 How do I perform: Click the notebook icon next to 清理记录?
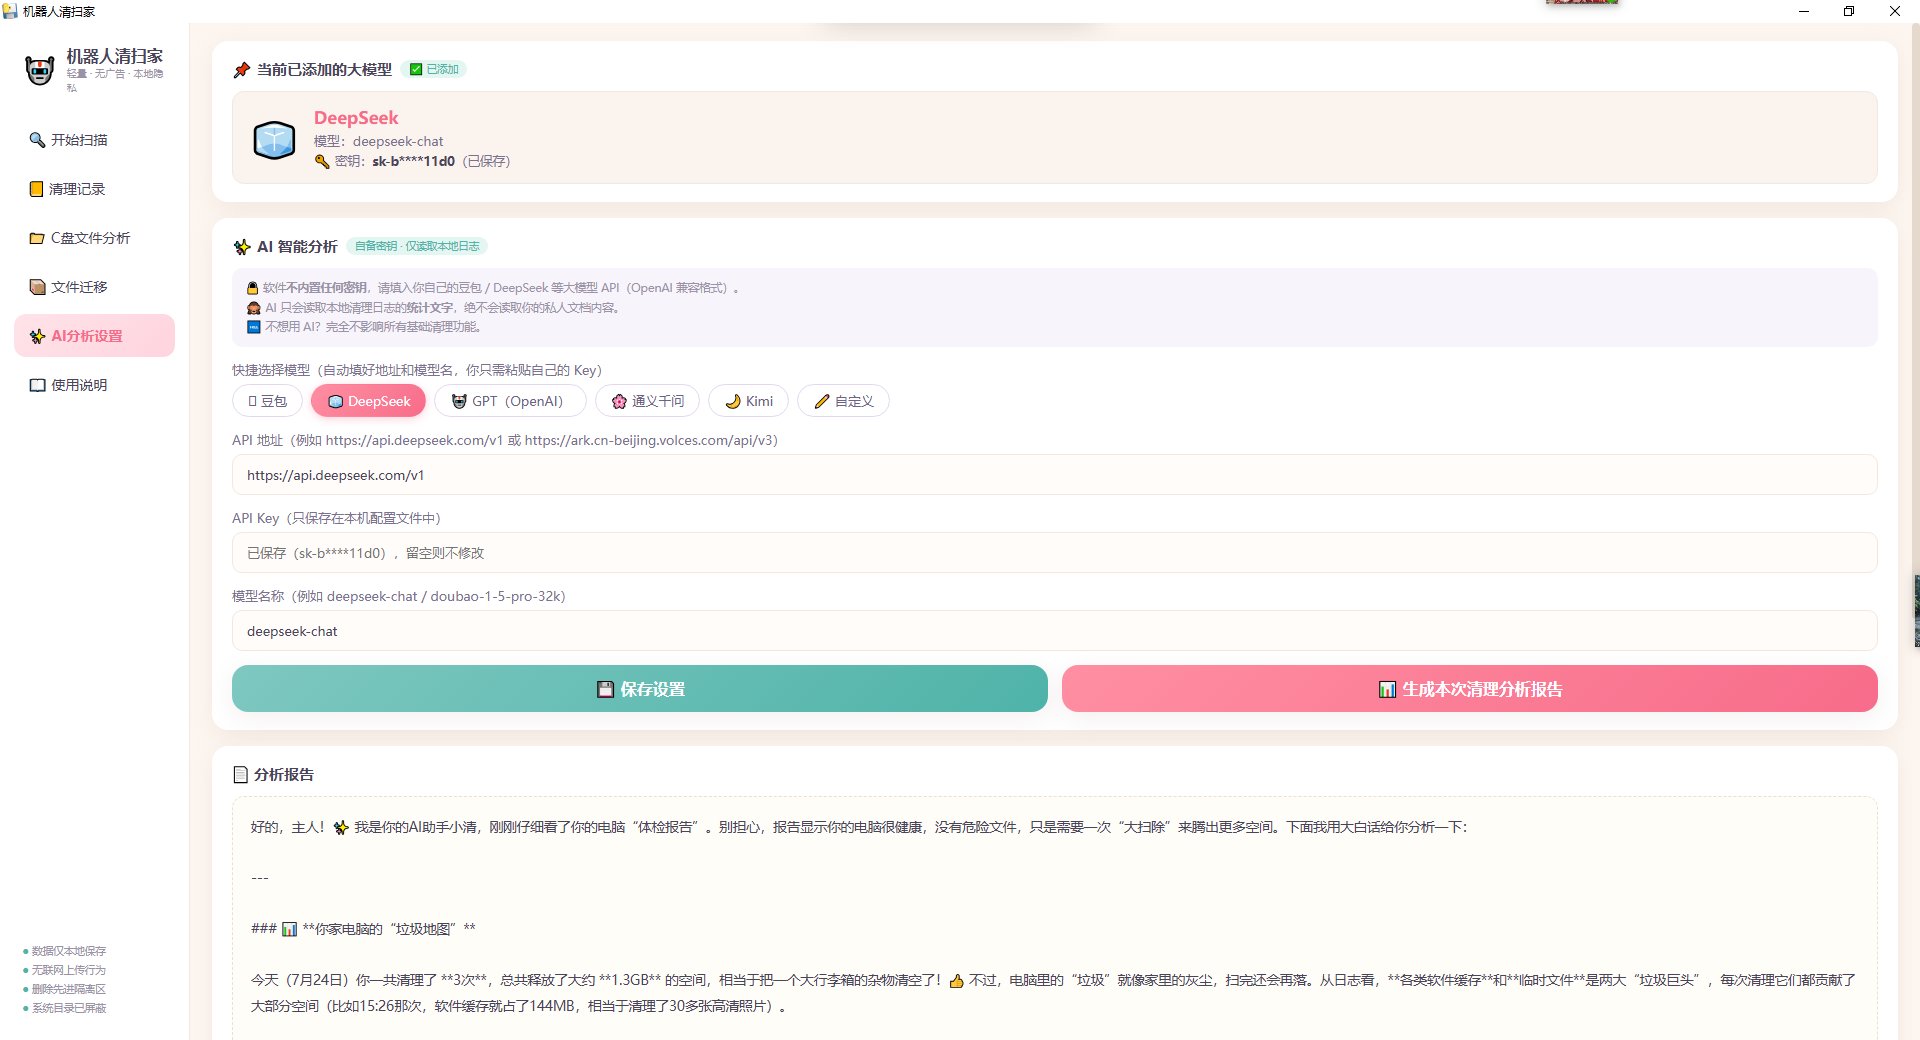[36, 189]
